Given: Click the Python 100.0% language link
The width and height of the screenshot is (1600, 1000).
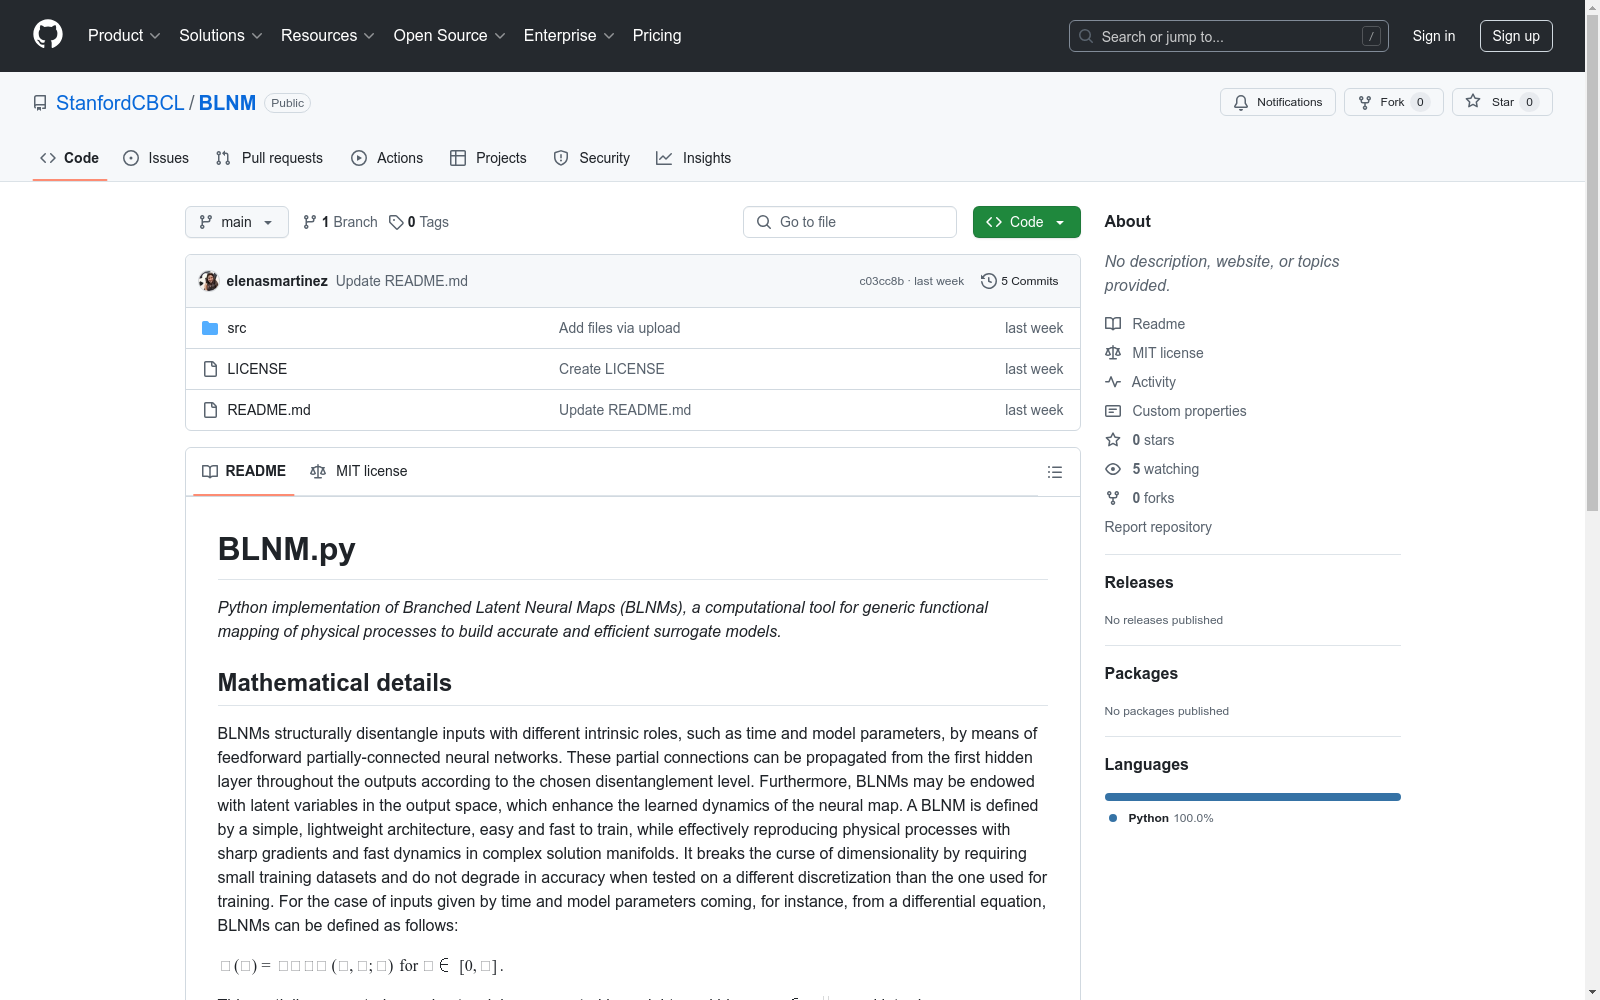Looking at the screenshot, I should pyautogui.click(x=1161, y=818).
